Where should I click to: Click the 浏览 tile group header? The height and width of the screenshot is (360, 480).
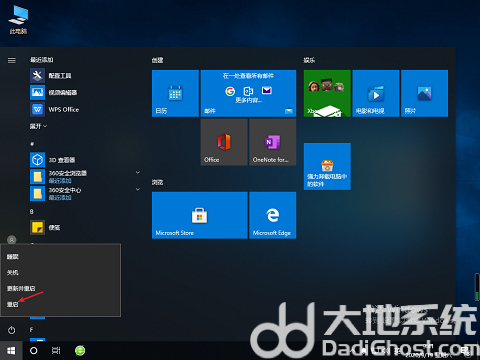tap(157, 182)
